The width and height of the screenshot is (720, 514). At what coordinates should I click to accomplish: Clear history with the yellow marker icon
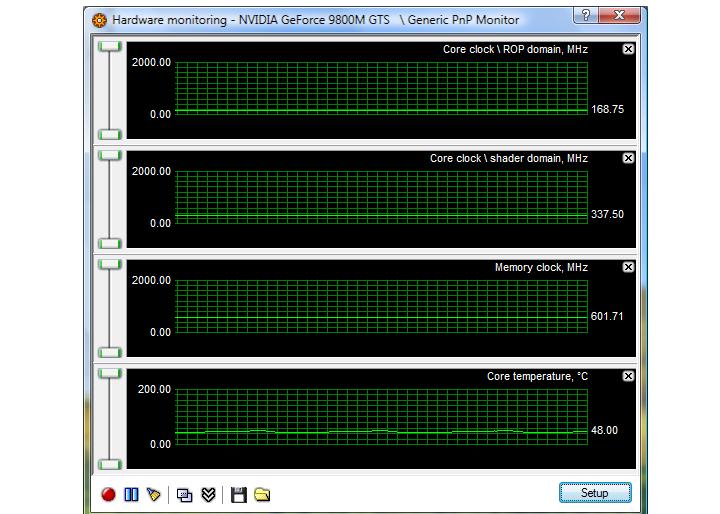coord(154,494)
